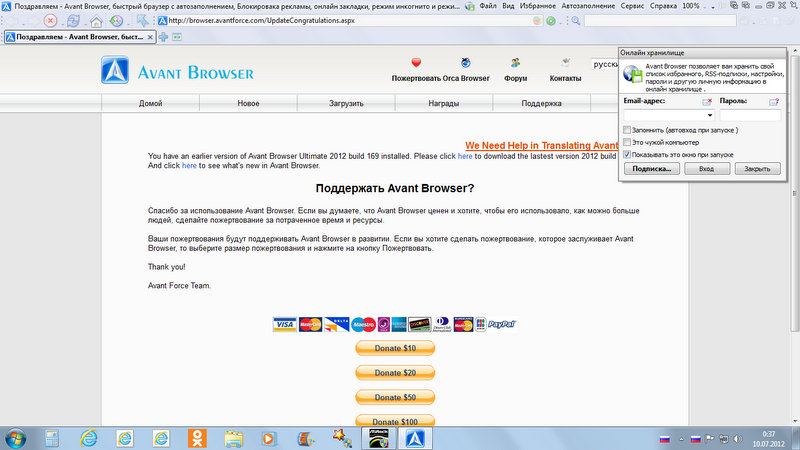Click the Donate $50 button
This screenshot has width=800, height=450.
click(x=395, y=397)
